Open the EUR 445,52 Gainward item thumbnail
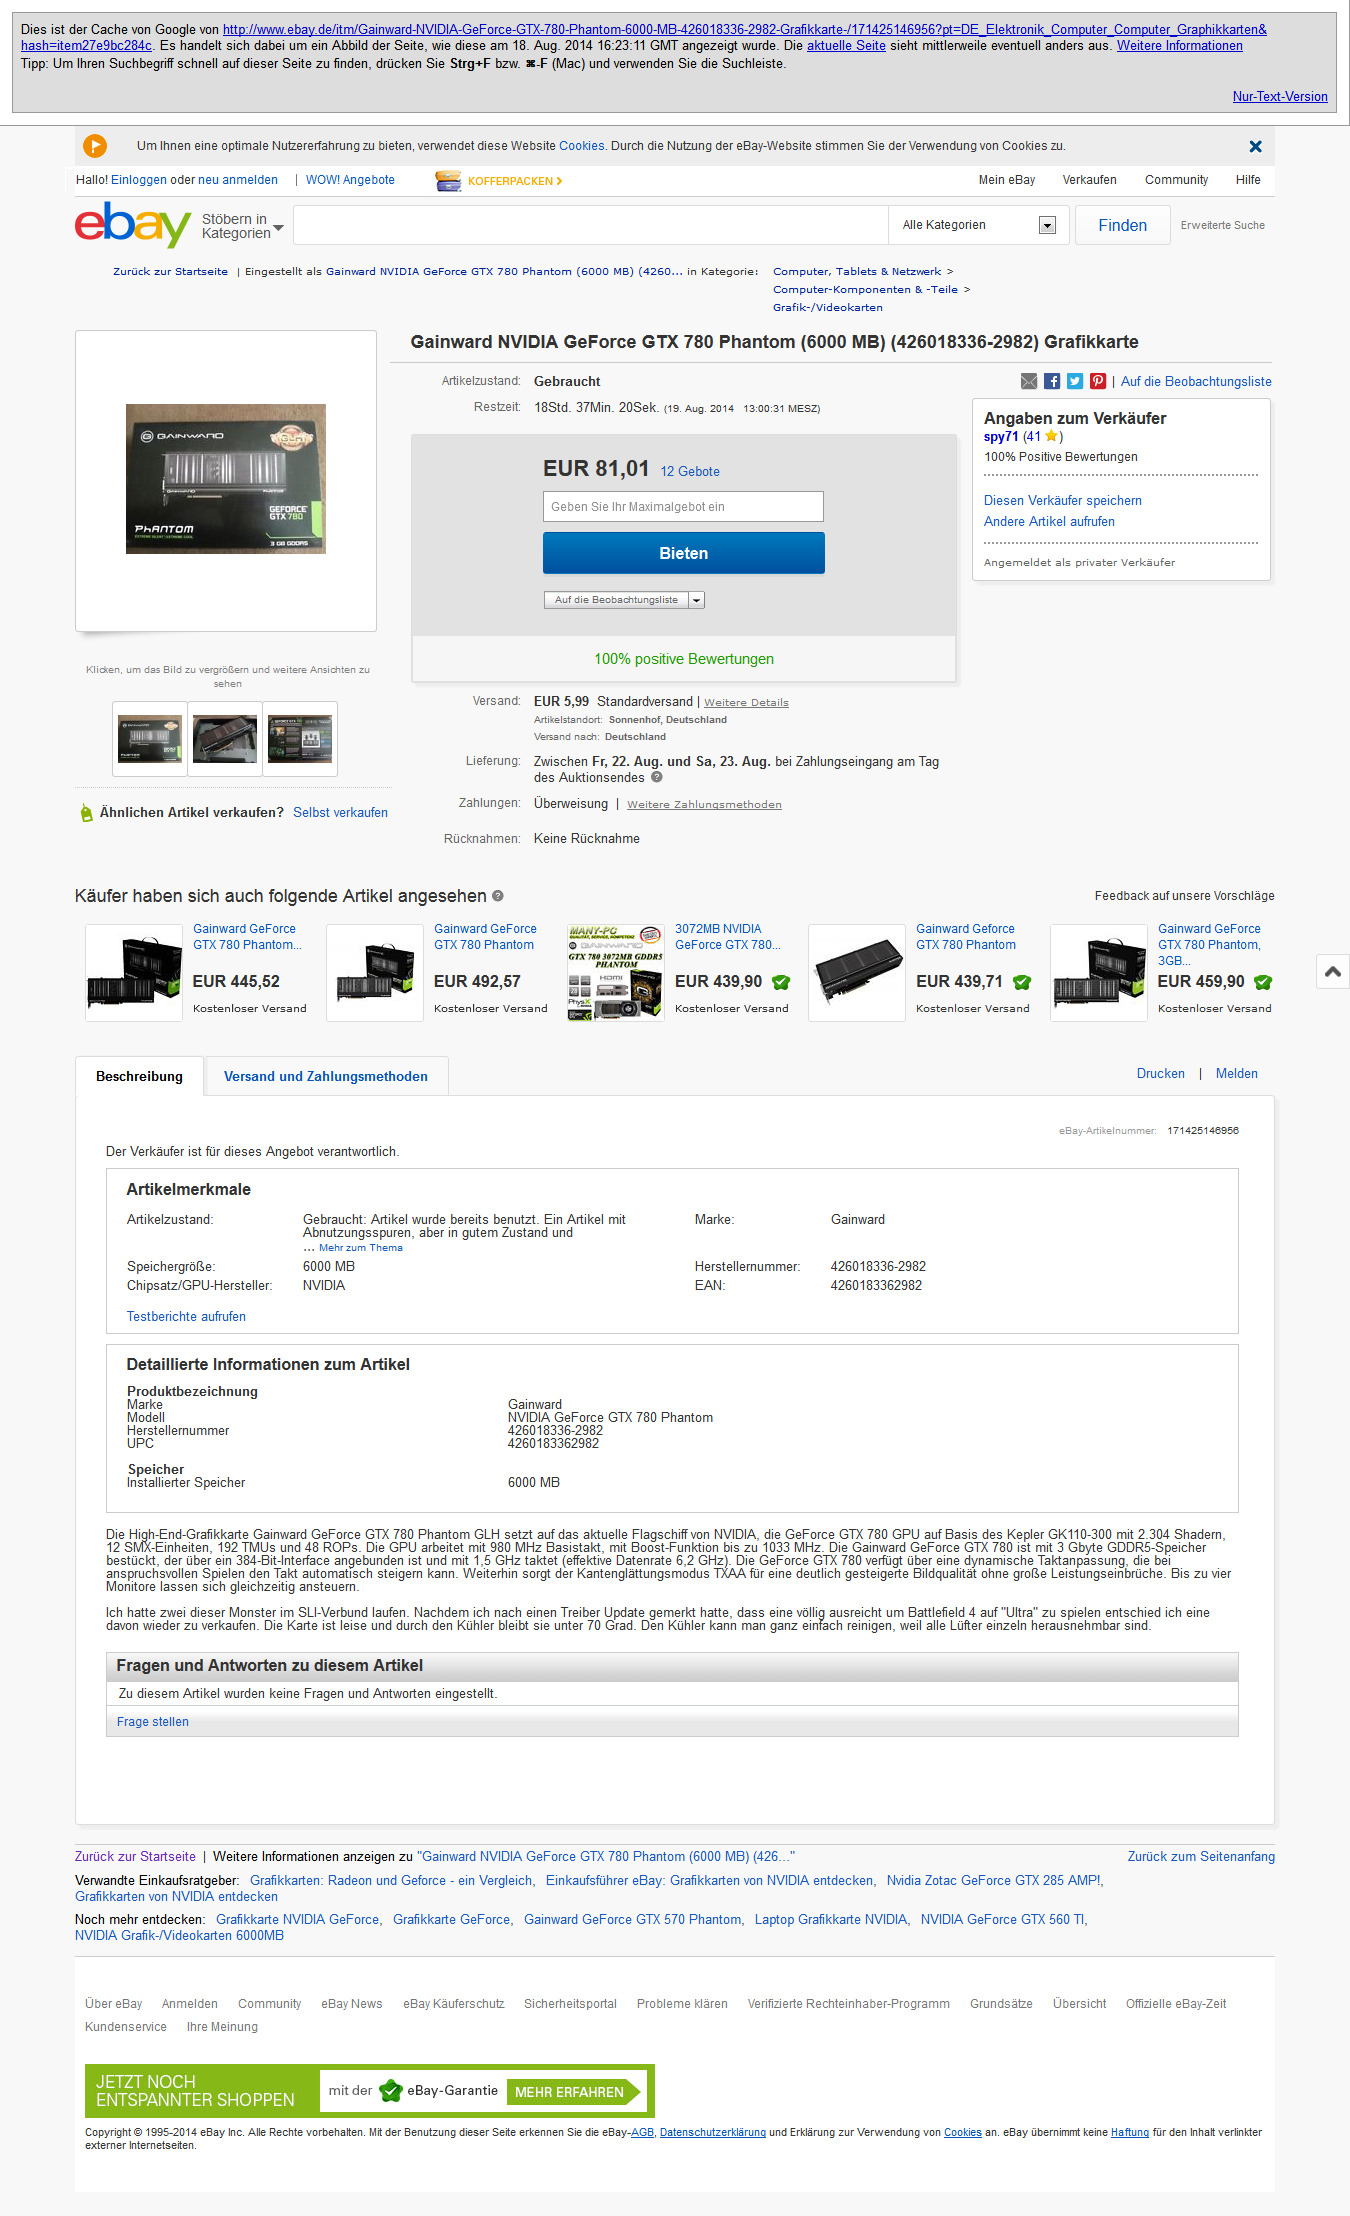This screenshot has height=2216, width=1350. 134,973
